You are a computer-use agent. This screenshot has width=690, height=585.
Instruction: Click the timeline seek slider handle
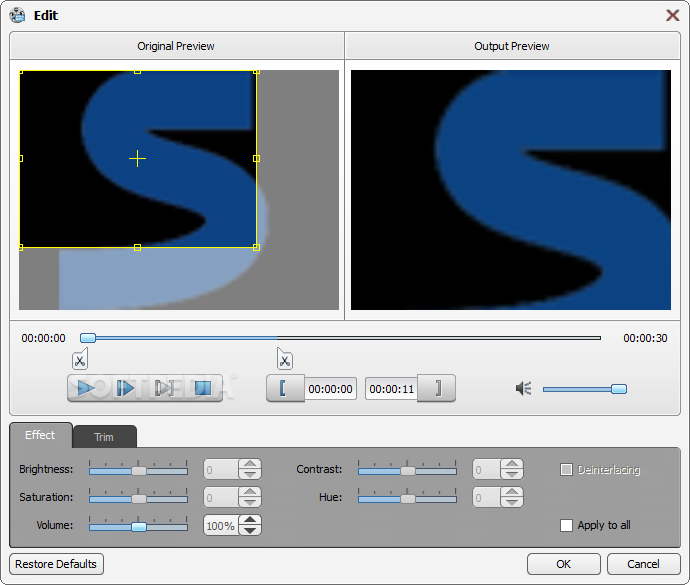tap(88, 338)
